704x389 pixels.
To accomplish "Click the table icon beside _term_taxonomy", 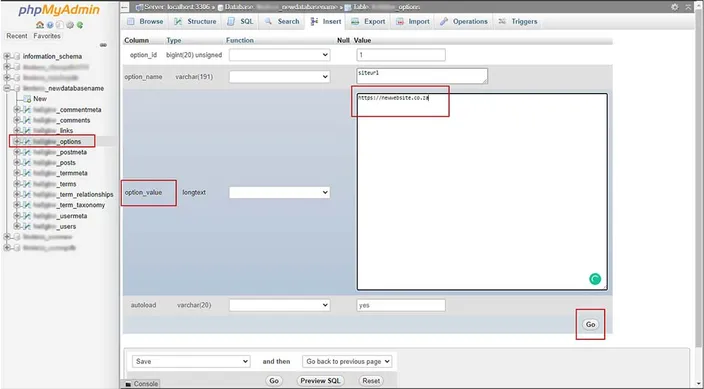I will [x=27, y=205].
